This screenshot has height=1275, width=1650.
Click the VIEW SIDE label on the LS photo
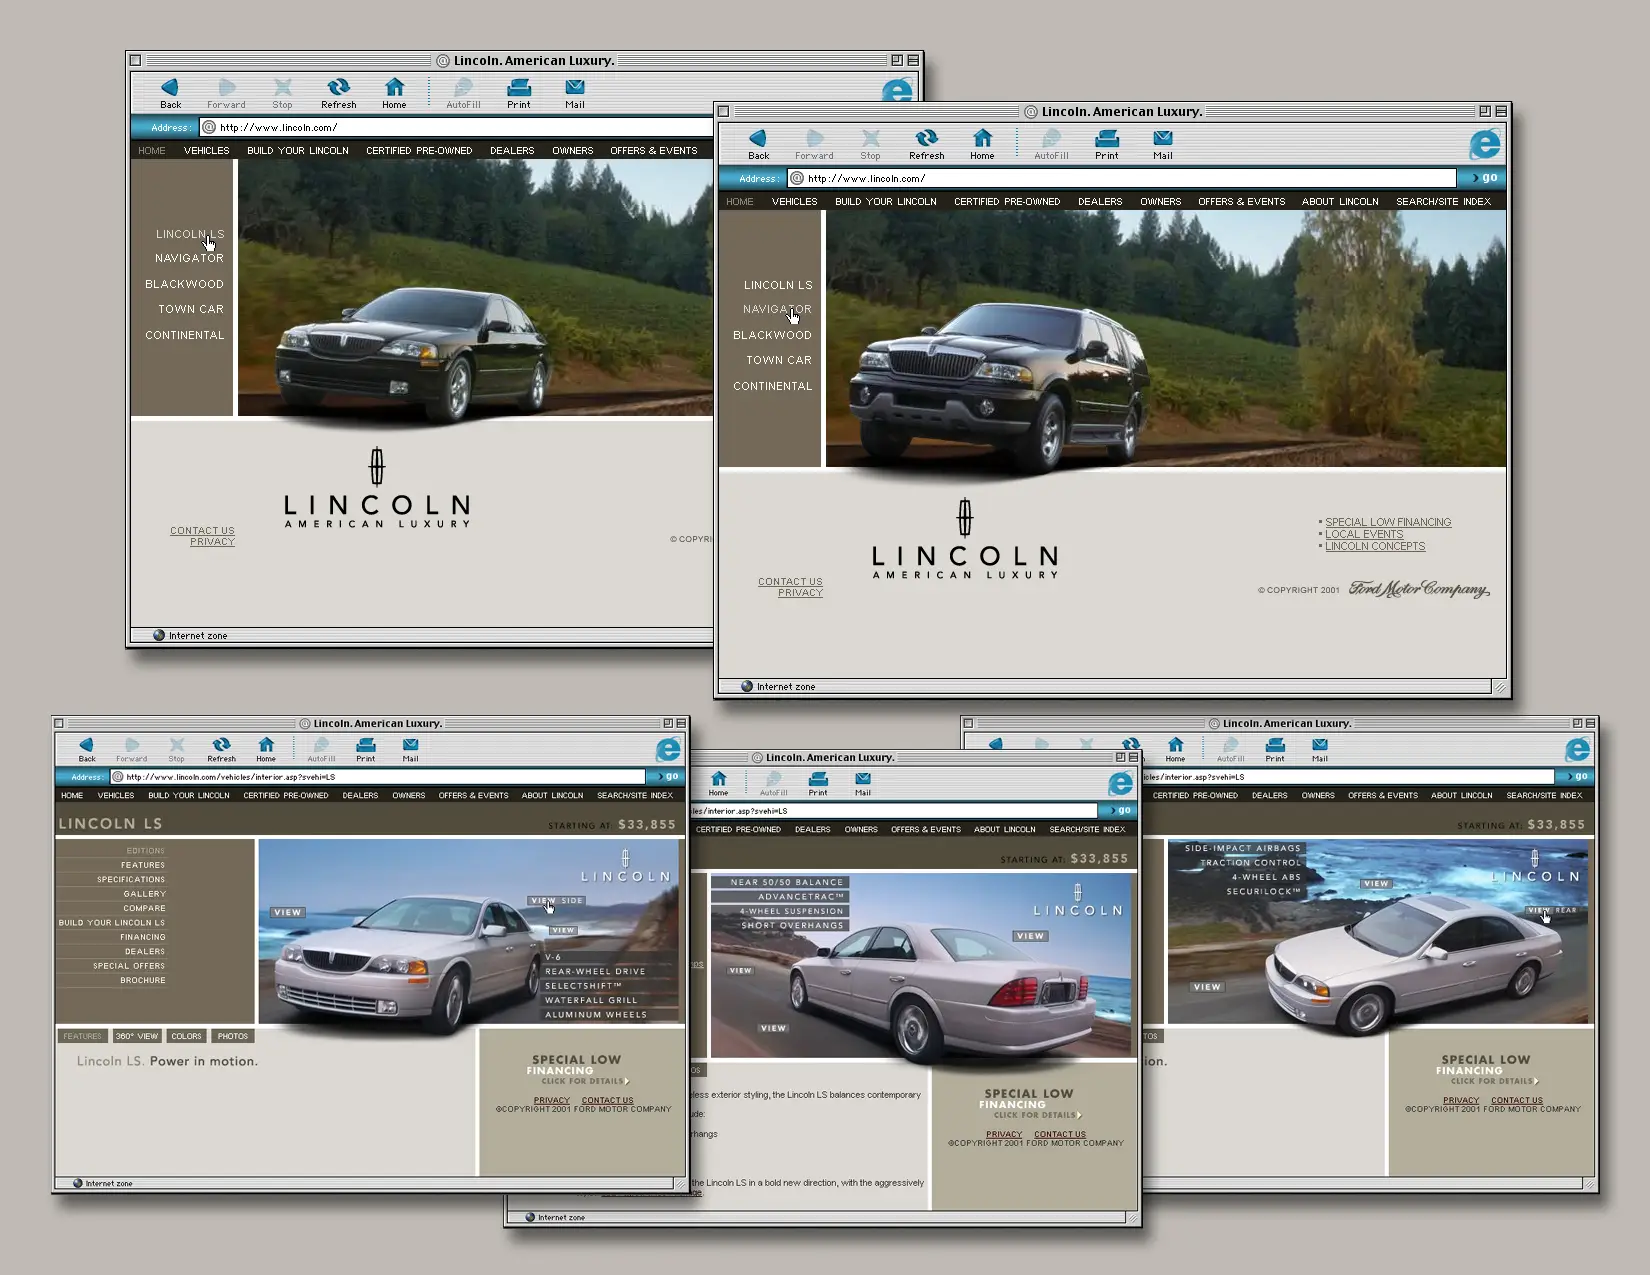(x=557, y=901)
